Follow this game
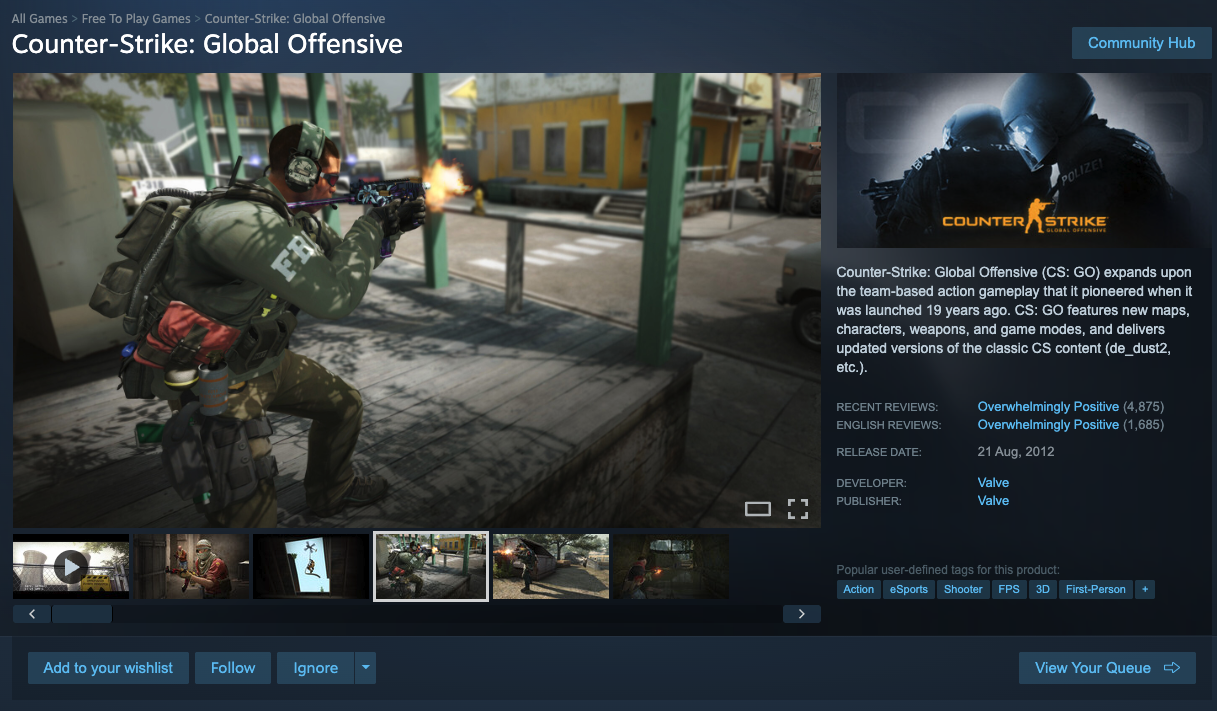 point(233,668)
